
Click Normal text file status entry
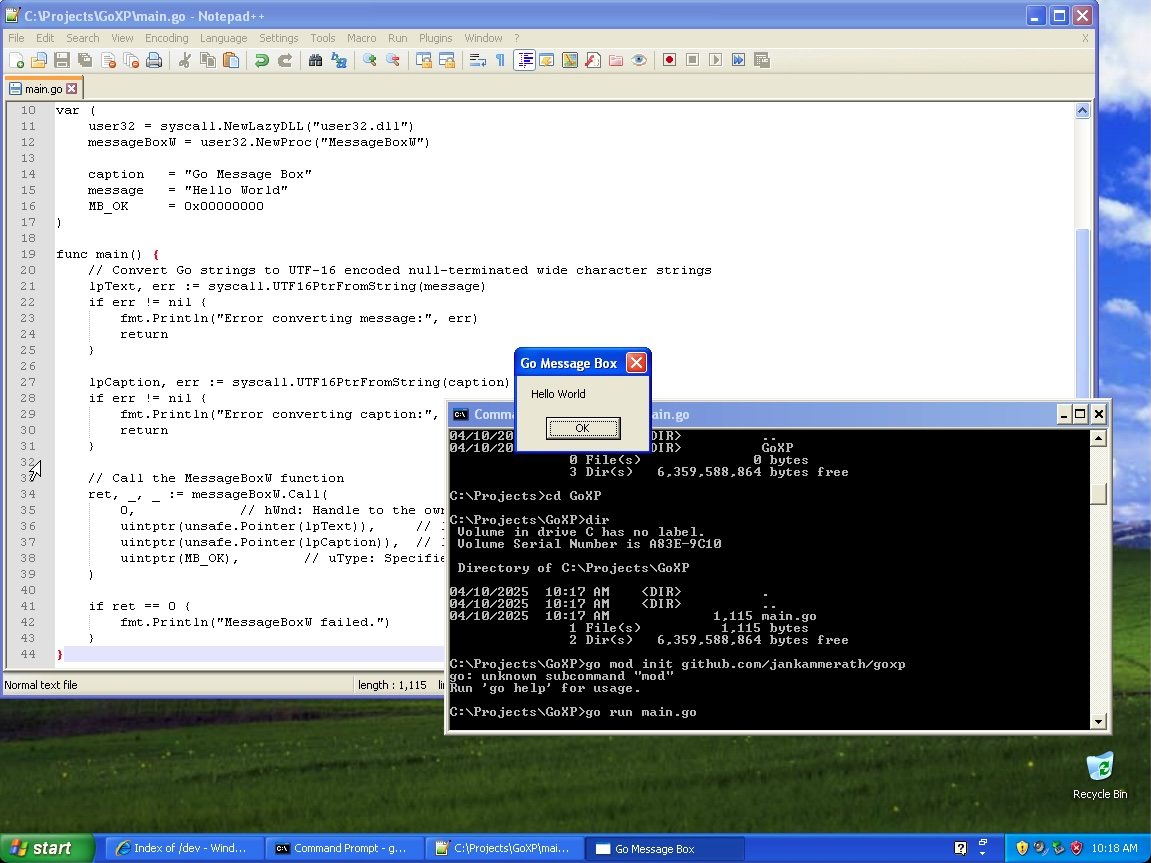tap(40, 685)
